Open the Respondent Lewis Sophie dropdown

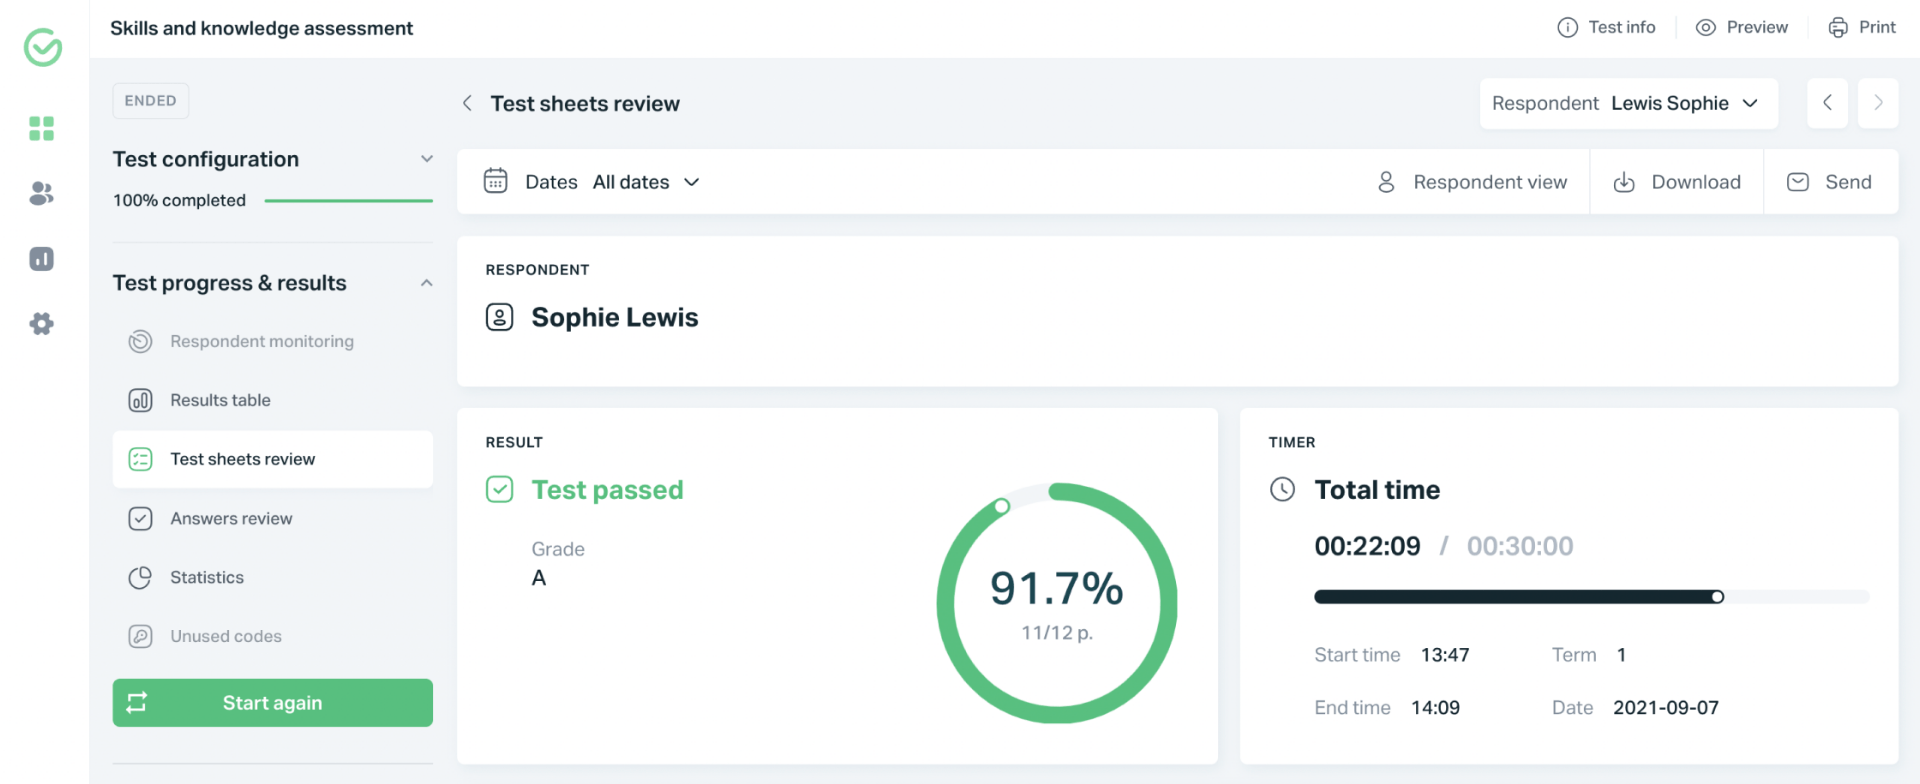point(1628,103)
